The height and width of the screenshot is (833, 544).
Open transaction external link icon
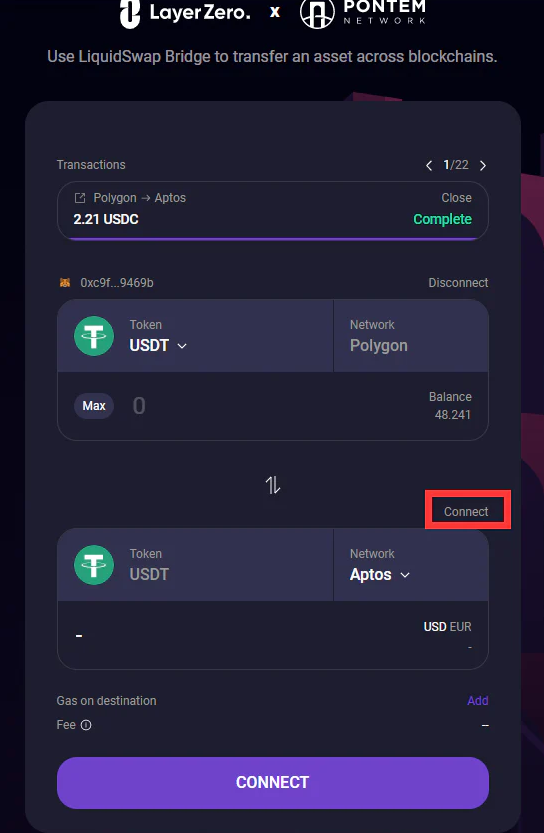80,198
